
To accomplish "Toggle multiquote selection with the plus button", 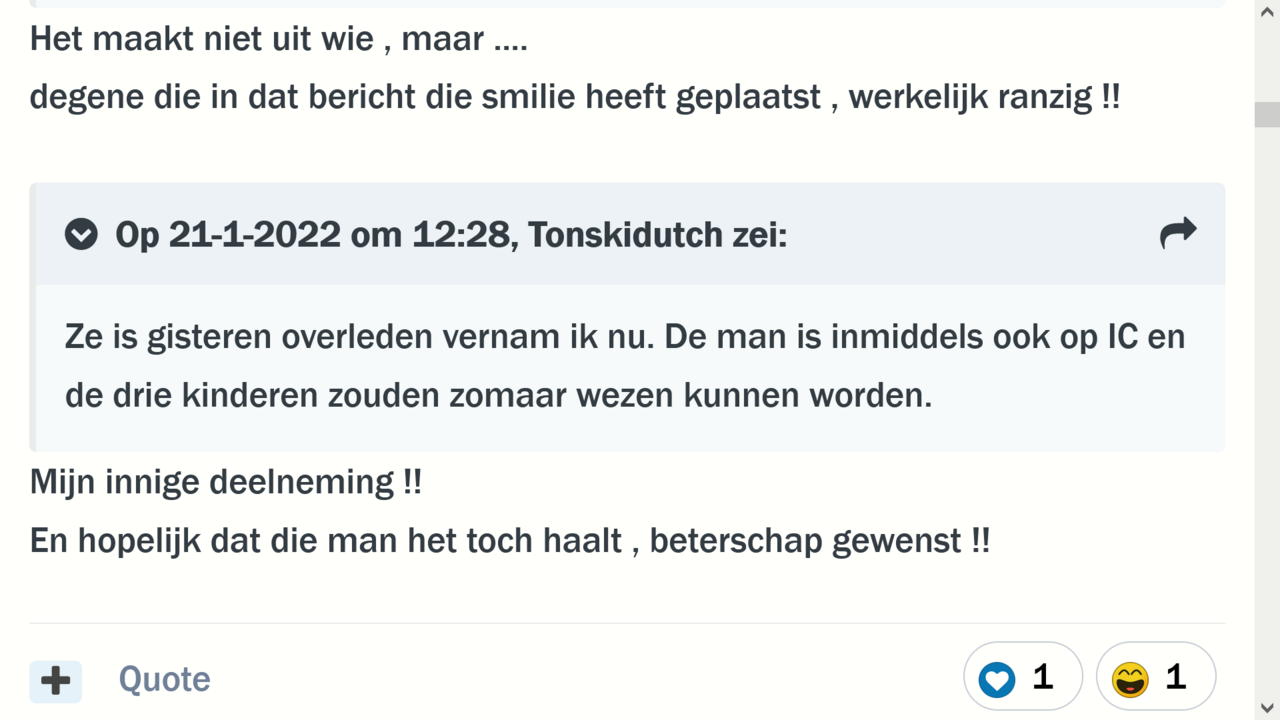I will click(x=55, y=681).
